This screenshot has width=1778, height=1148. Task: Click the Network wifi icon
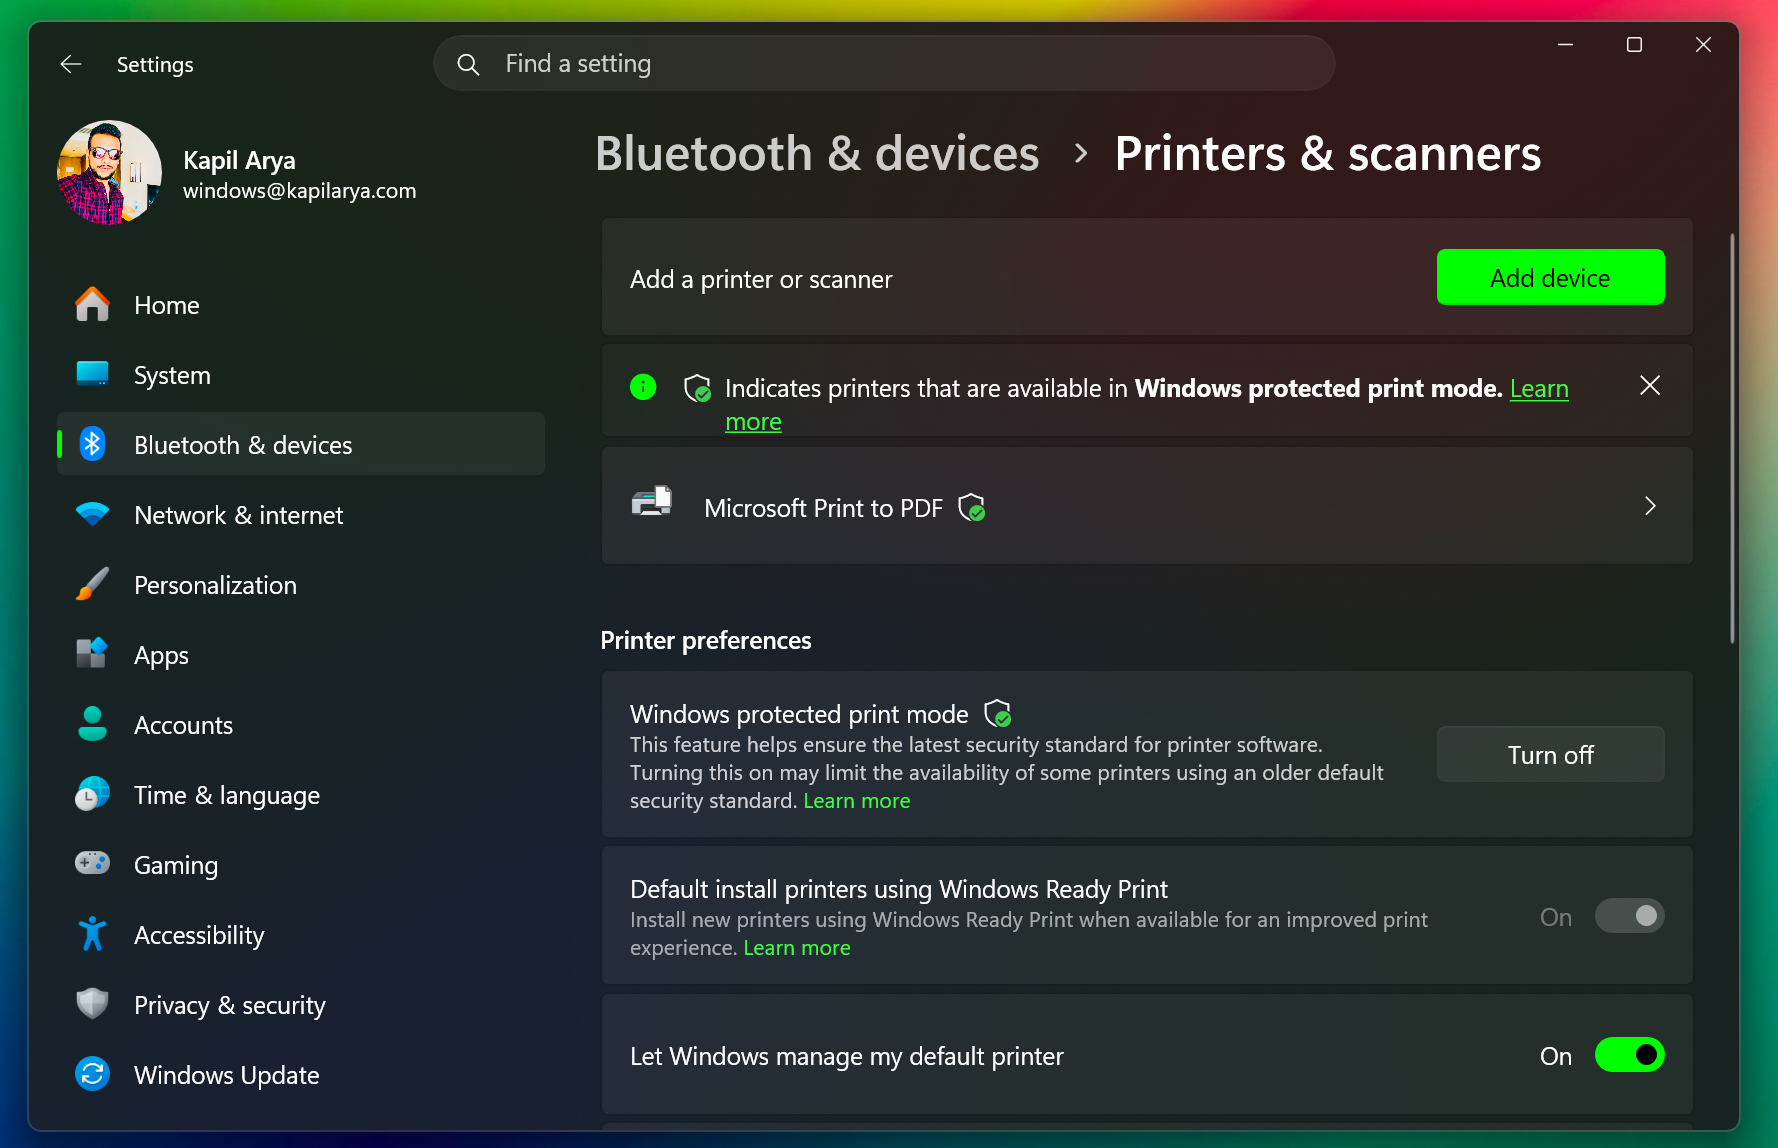tap(92, 514)
